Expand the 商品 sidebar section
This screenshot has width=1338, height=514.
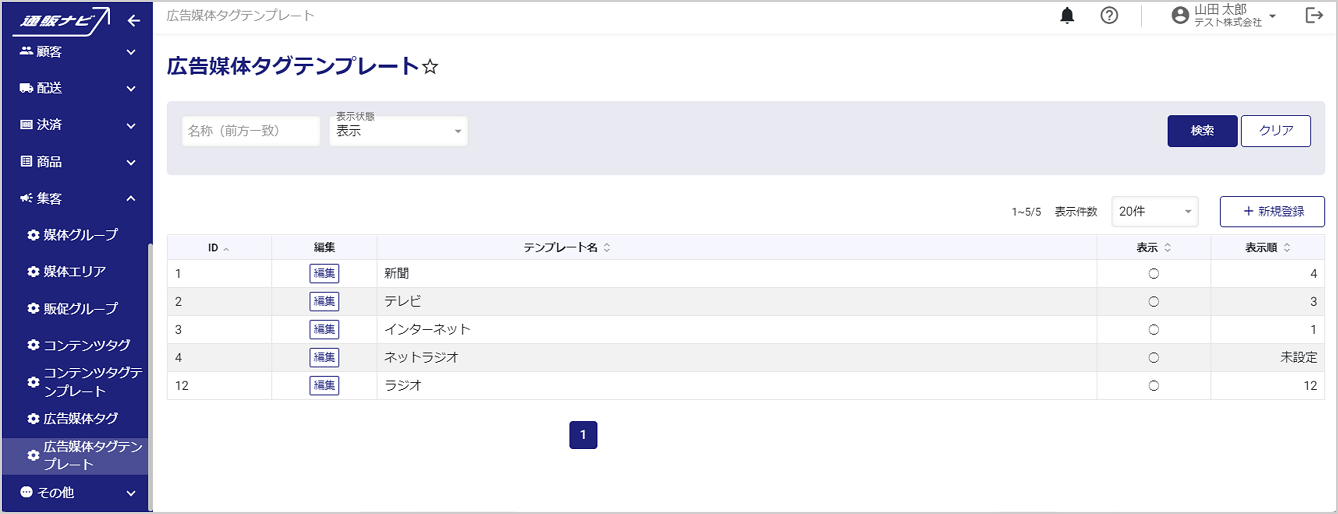[75, 162]
